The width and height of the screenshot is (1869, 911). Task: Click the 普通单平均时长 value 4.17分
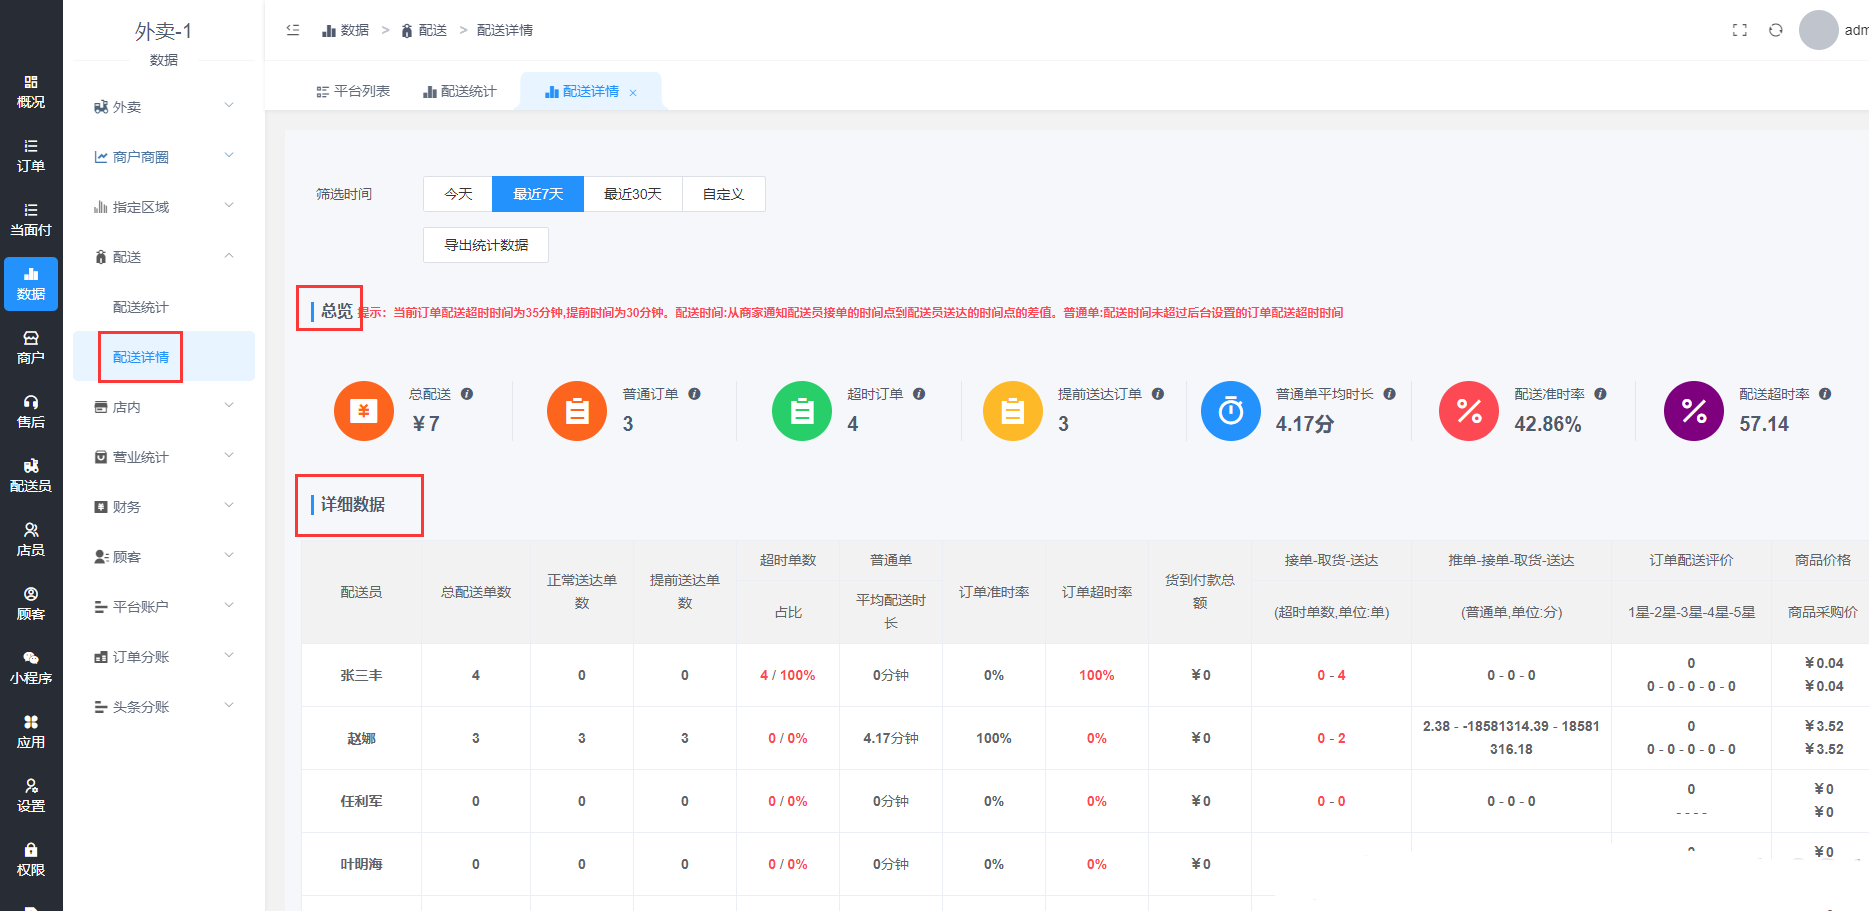pos(1305,424)
